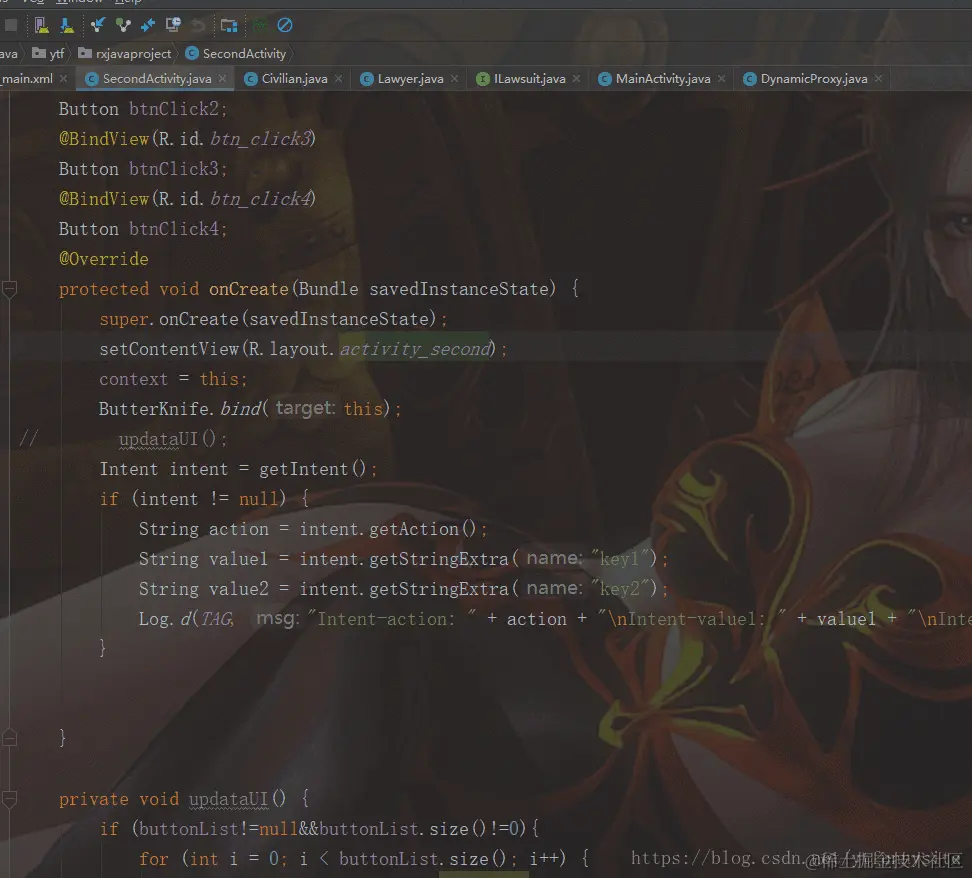Viewport: 972px width, 878px height.
Task: Click the SecondActivity breadcrumb
Action: [x=236, y=54]
